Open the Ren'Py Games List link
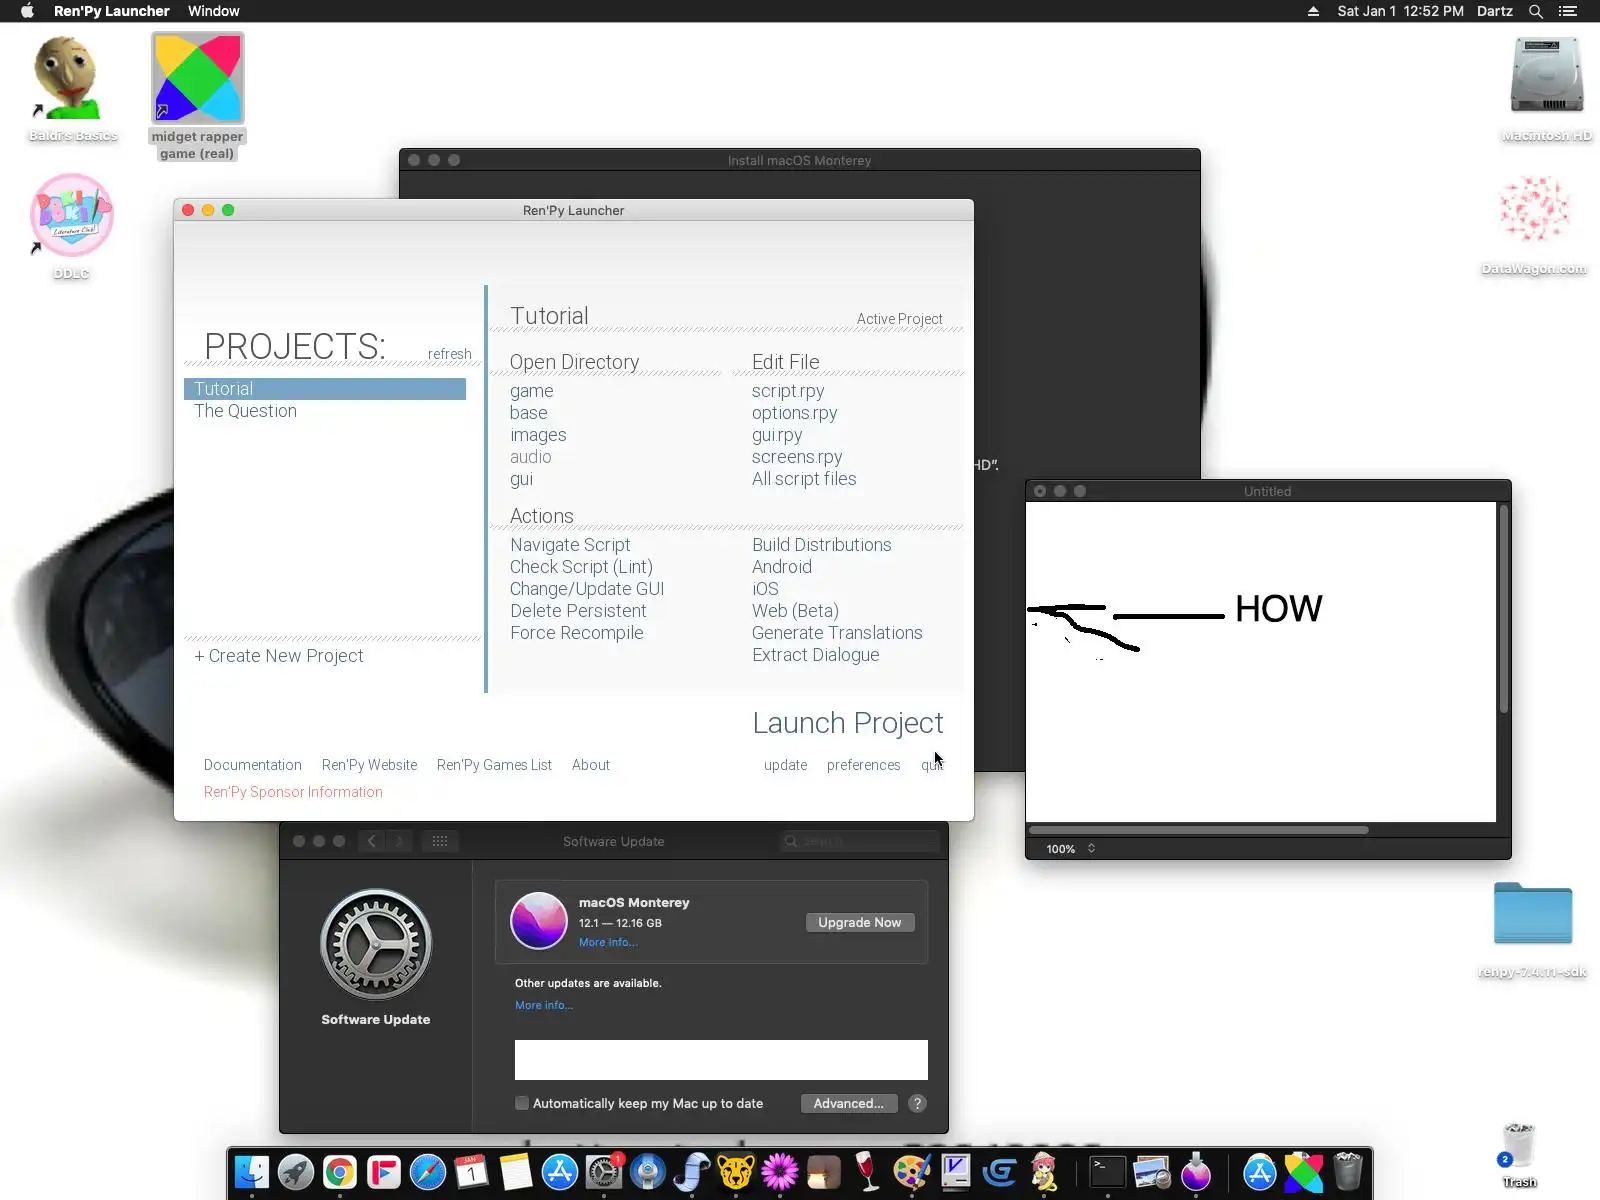This screenshot has height=1200, width=1600. pos(494,765)
